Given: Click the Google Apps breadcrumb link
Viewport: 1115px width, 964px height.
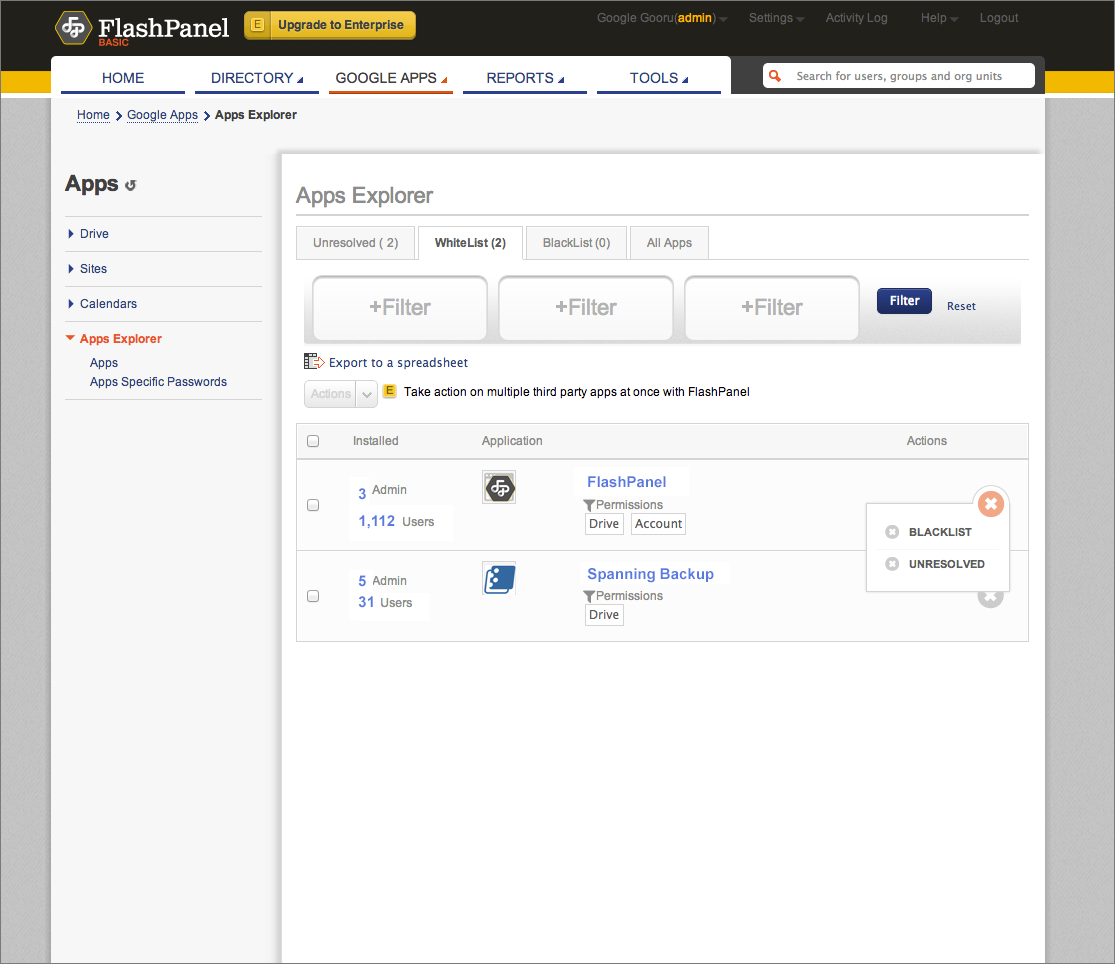Looking at the screenshot, I should 162,115.
